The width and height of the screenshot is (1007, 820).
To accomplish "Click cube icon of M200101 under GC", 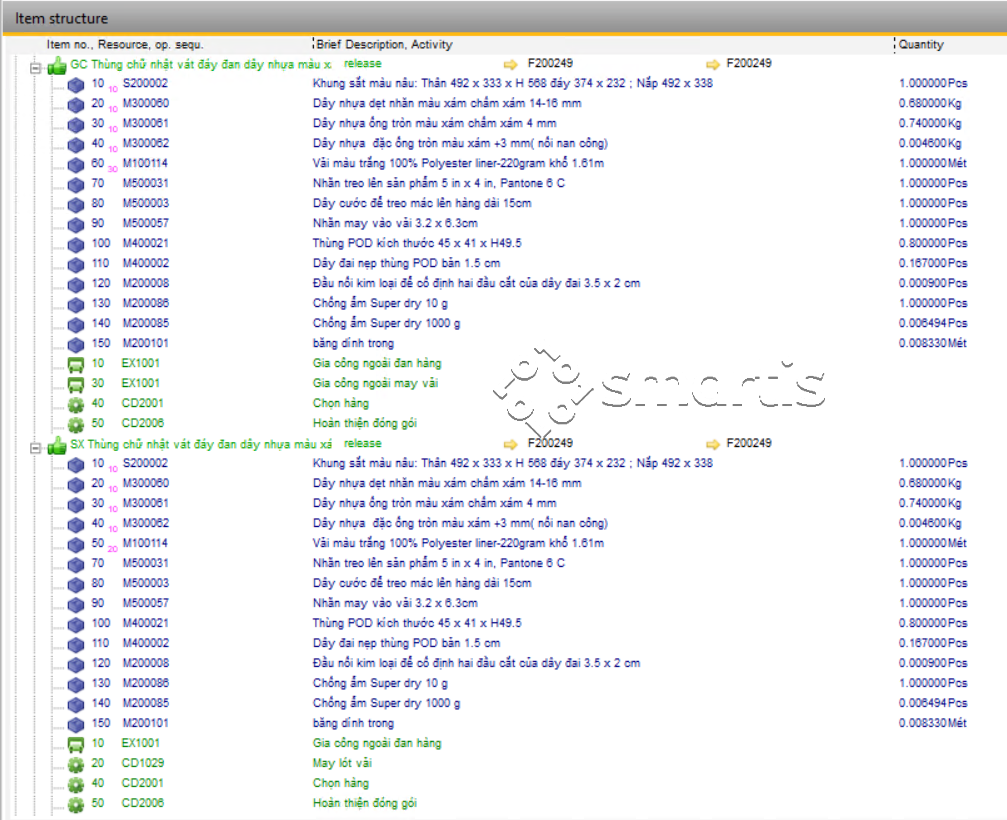I will click(76, 345).
